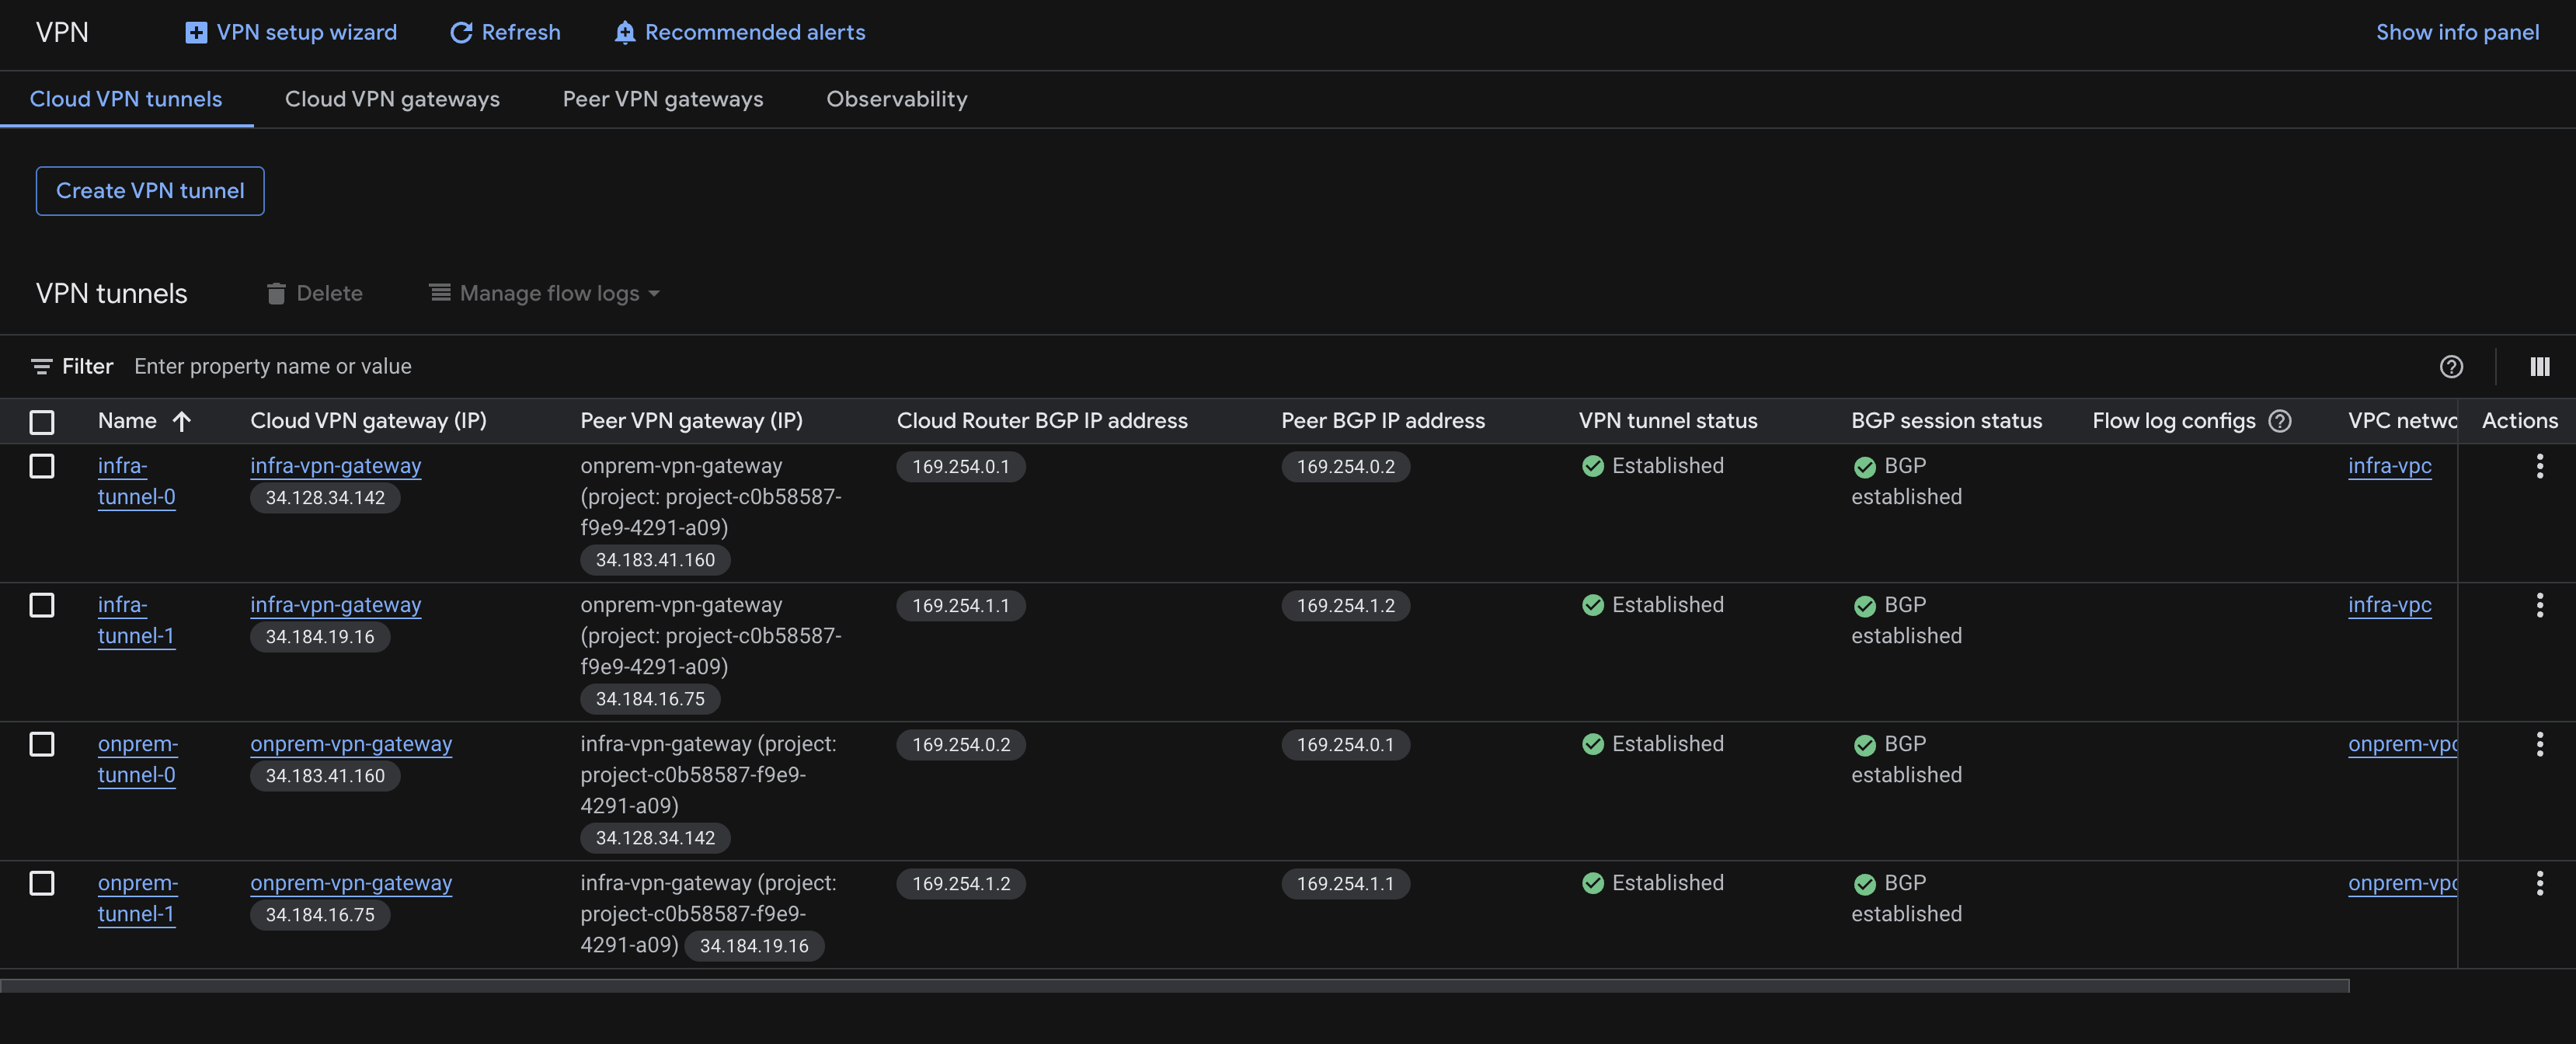2576x1044 pixels.
Task: Check the select-all checkbox in the table header
Action: (x=41, y=423)
